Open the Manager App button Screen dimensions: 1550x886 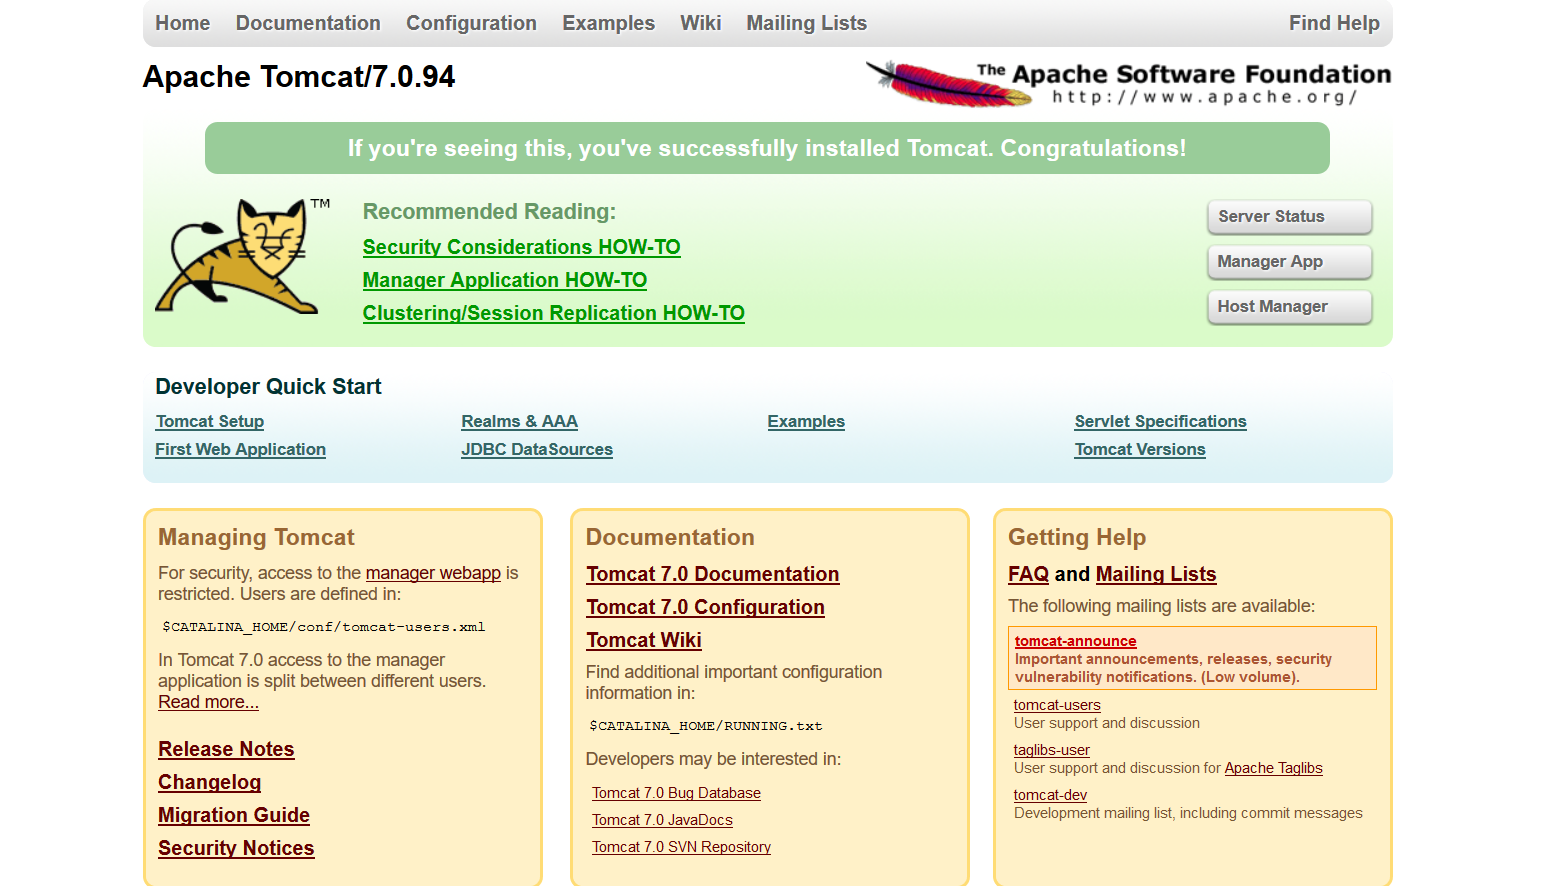(x=1289, y=262)
